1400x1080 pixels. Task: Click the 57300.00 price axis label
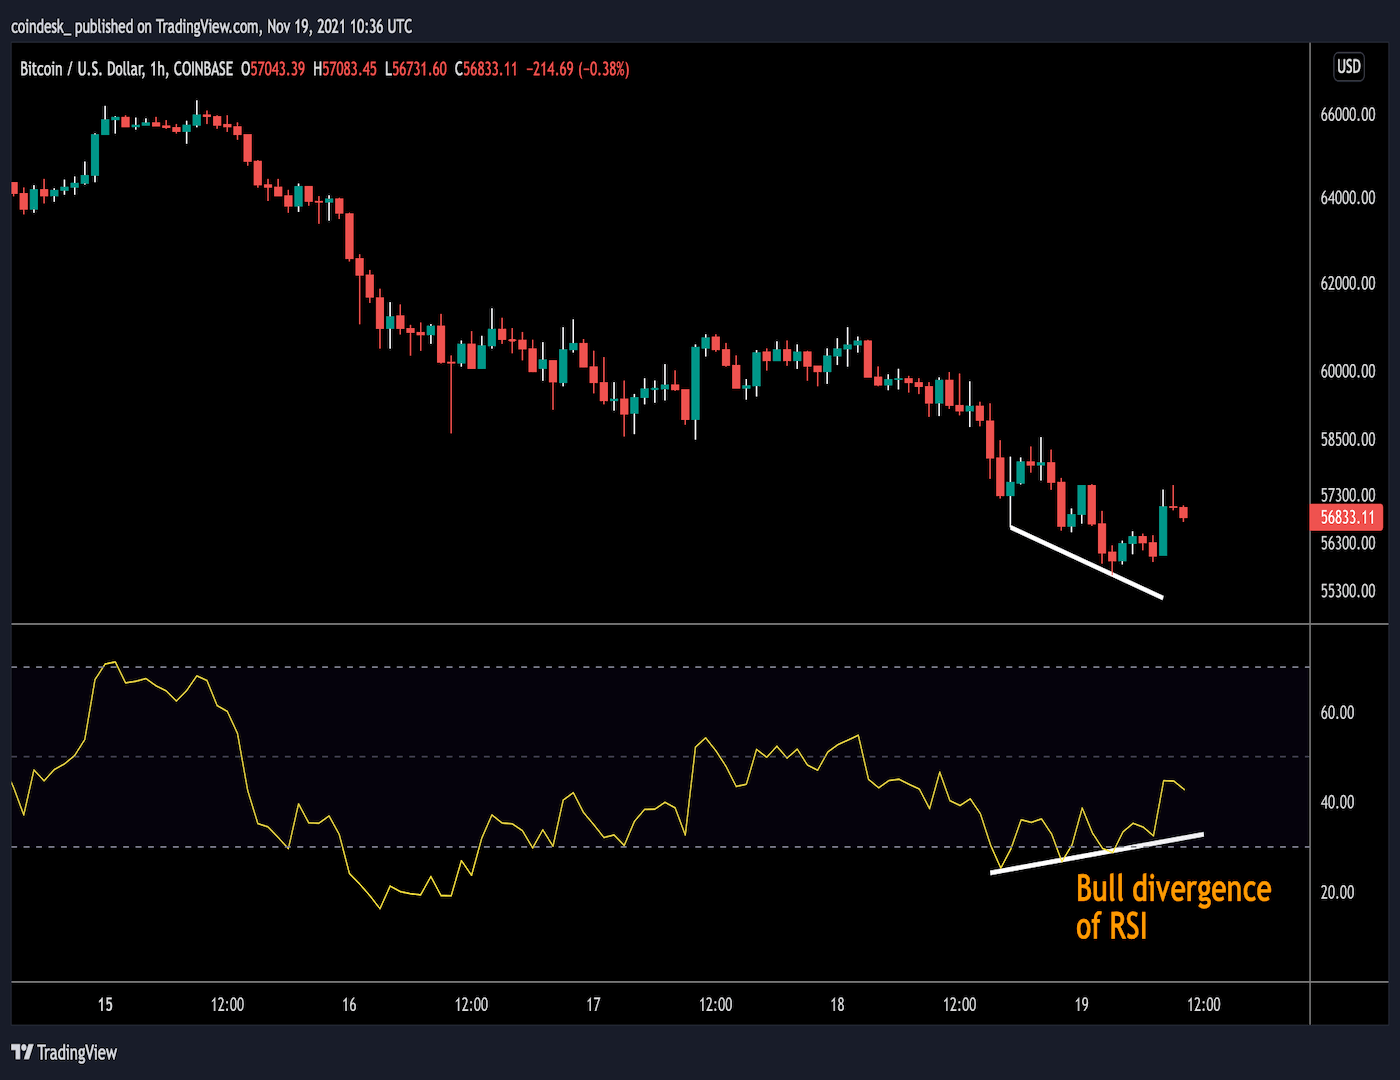click(1347, 495)
